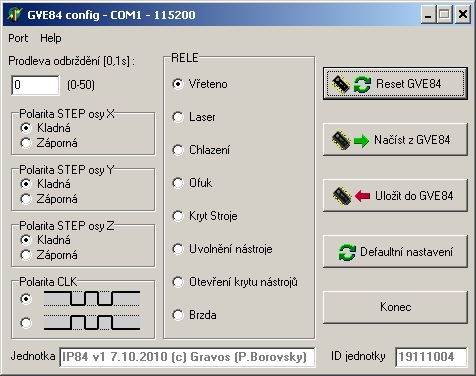476x376 pixels.
Task: Open the Help menu
Action: pos(51,38)
